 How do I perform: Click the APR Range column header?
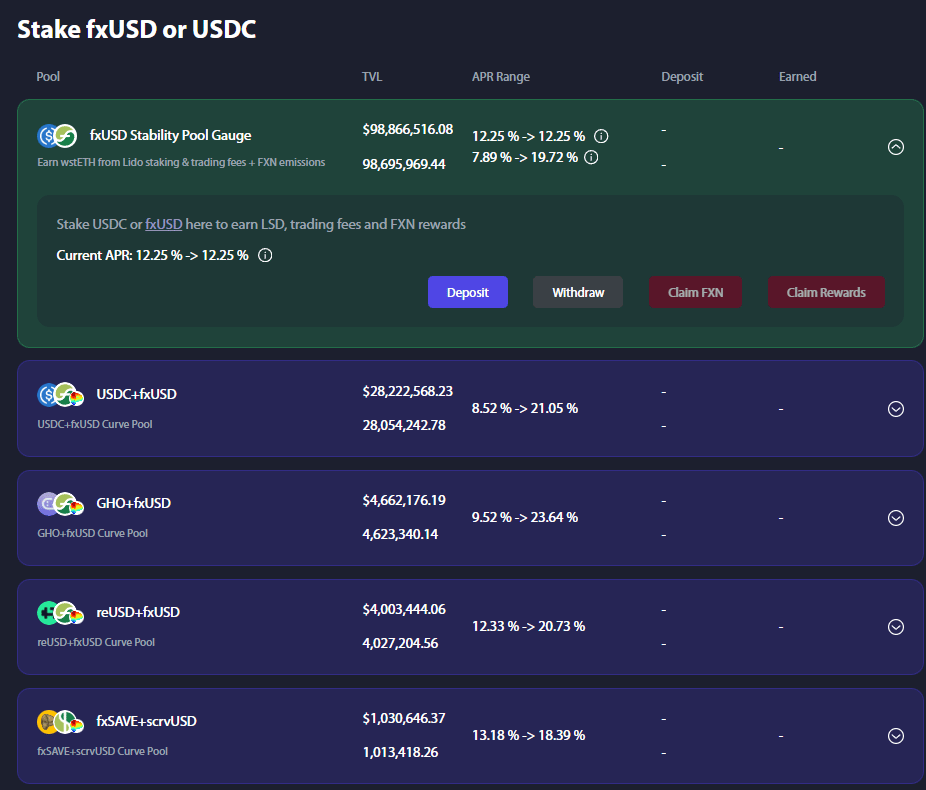point(501,77)
